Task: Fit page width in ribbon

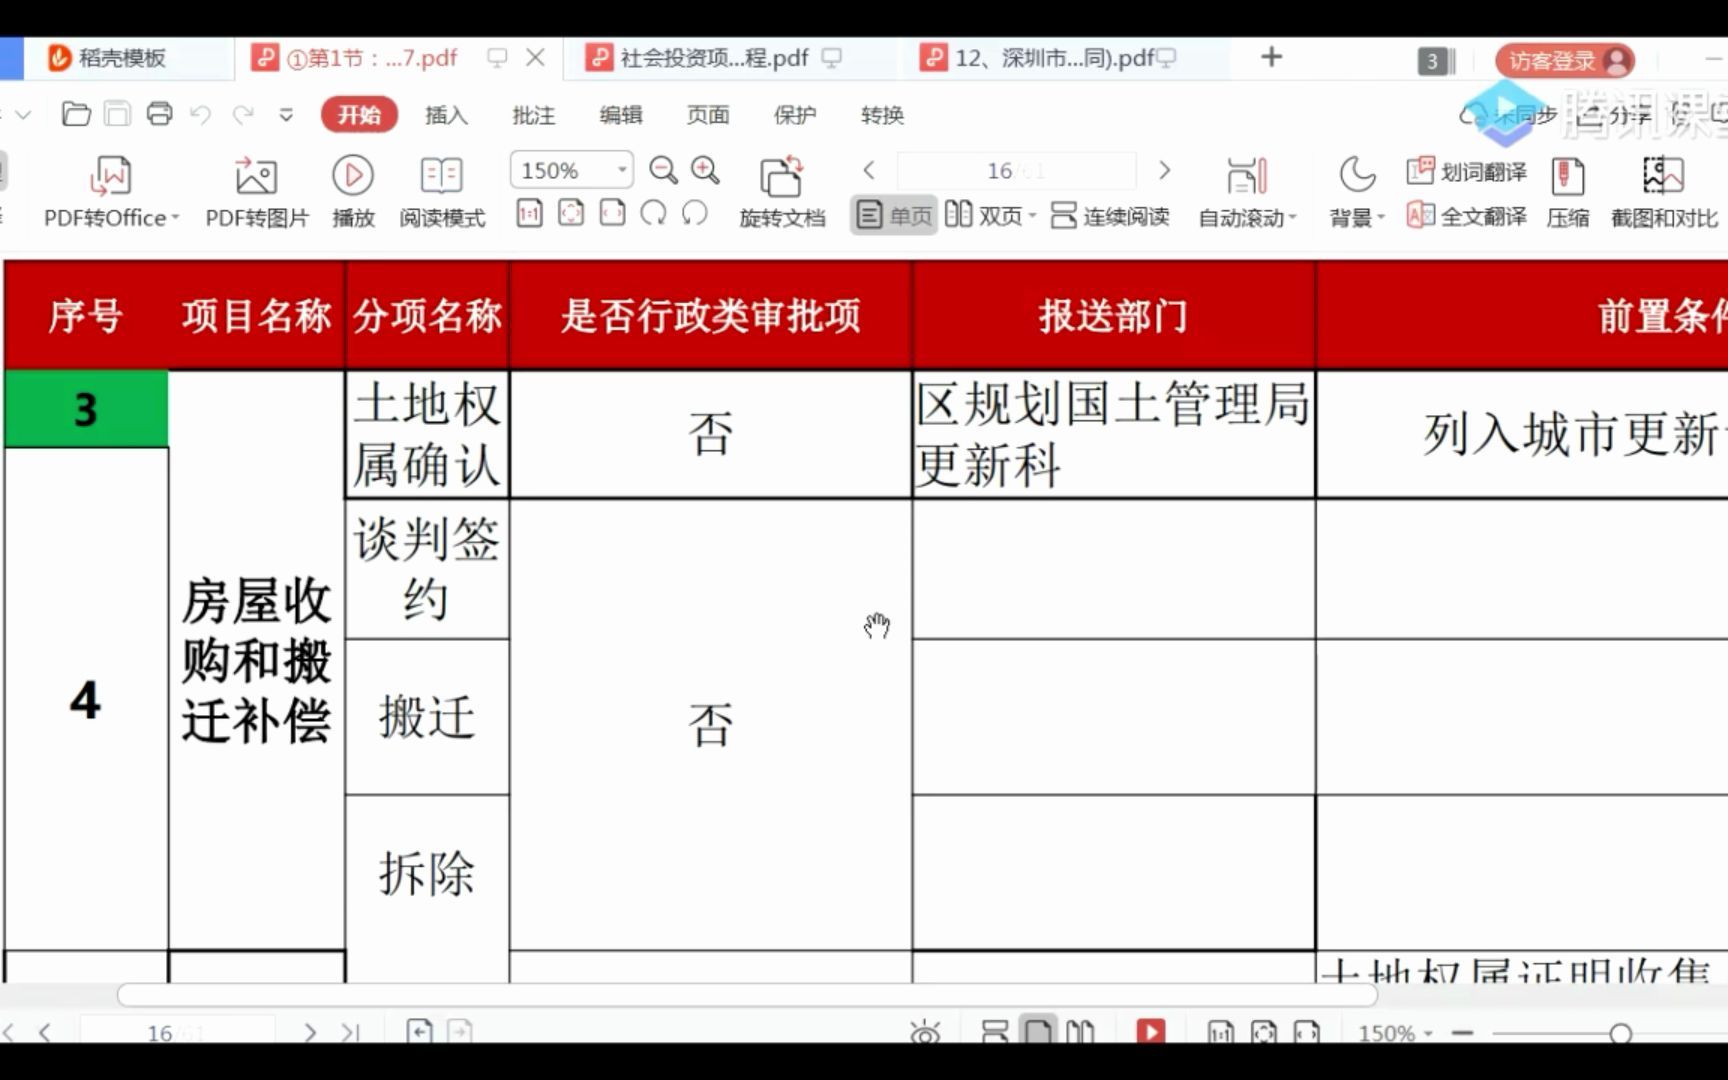Action: coord(612,213)
